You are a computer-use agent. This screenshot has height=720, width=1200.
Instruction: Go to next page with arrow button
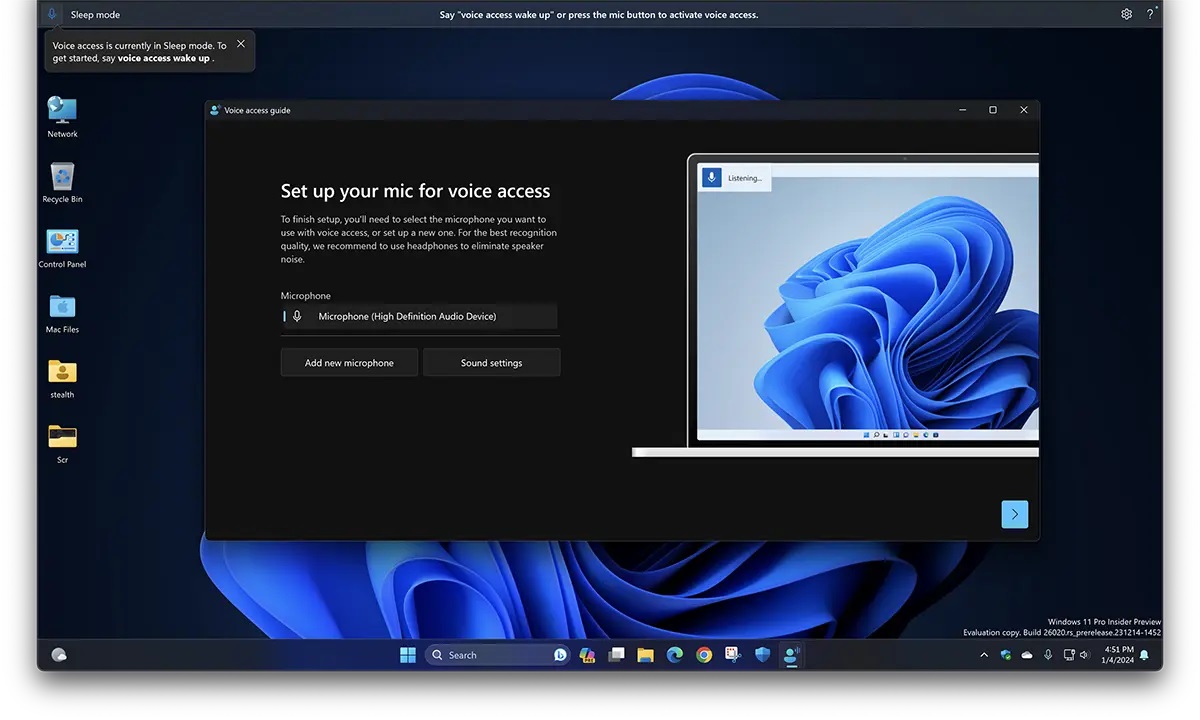1014,514
